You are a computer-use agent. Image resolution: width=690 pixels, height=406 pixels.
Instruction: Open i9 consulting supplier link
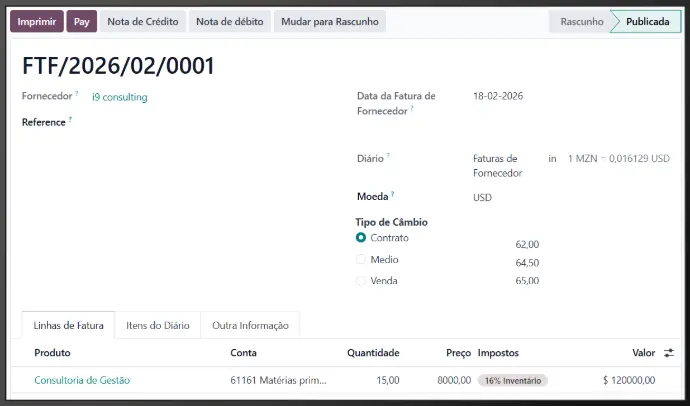[x=119, y=97]
